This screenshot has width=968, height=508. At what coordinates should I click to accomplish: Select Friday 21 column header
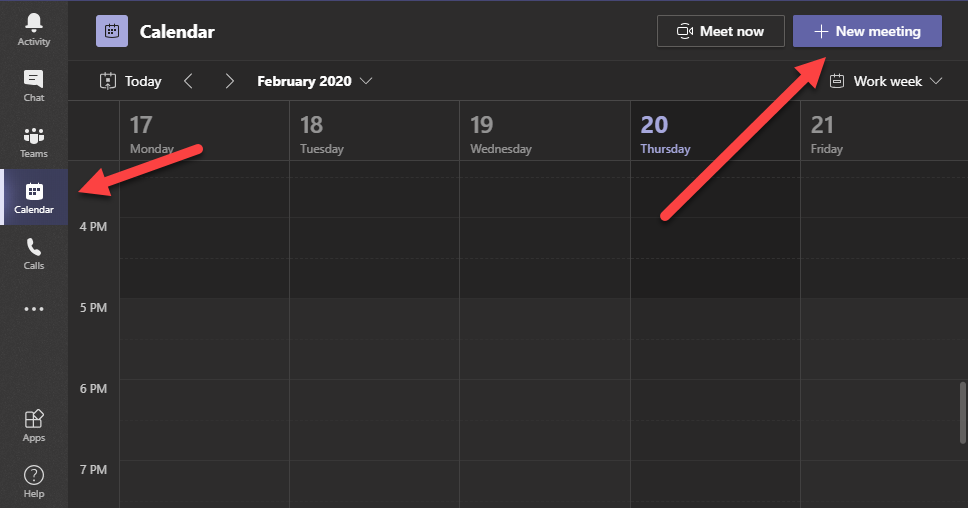pos(884,131)
